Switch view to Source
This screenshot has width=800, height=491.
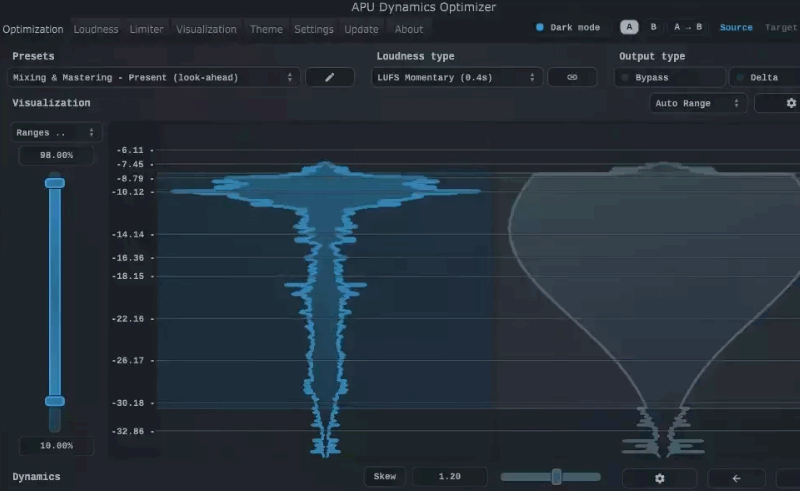click(736, 28)
